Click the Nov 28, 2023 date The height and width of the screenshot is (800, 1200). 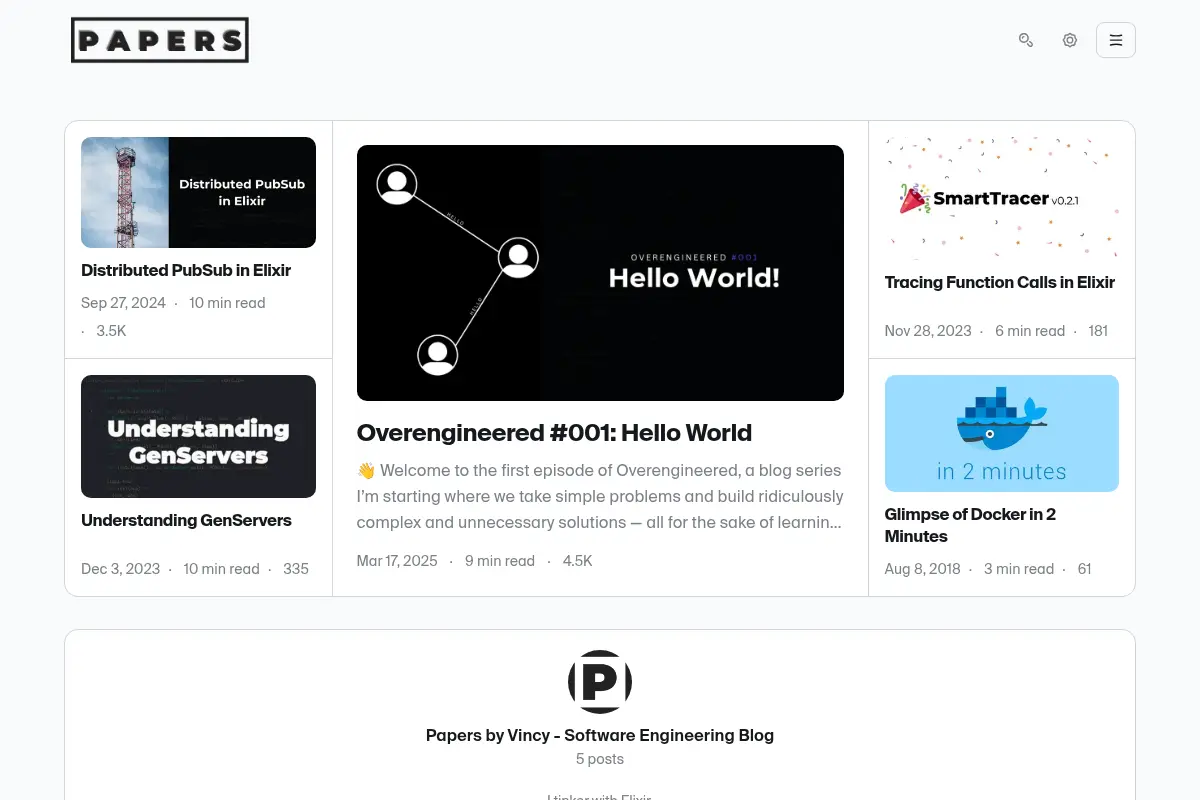tap(928, 331)
